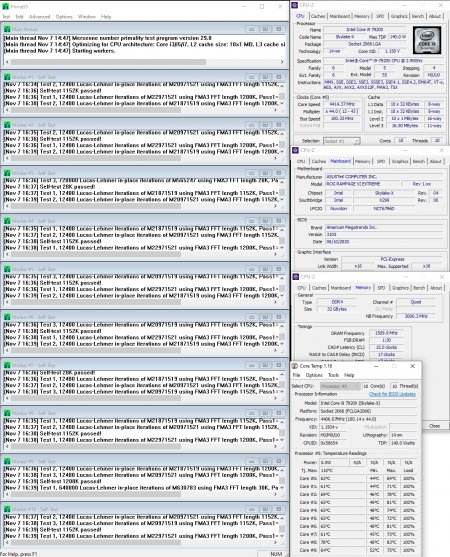This screenshot has width=450, height=557.
Task: Click the Core Temp thermometer title icon
Action: tap(294, 366)
